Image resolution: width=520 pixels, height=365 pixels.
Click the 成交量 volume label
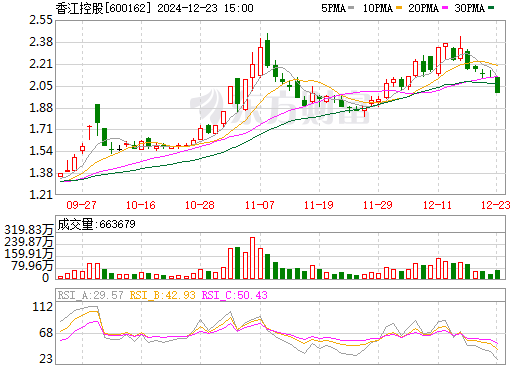click(x=75, y=224)
